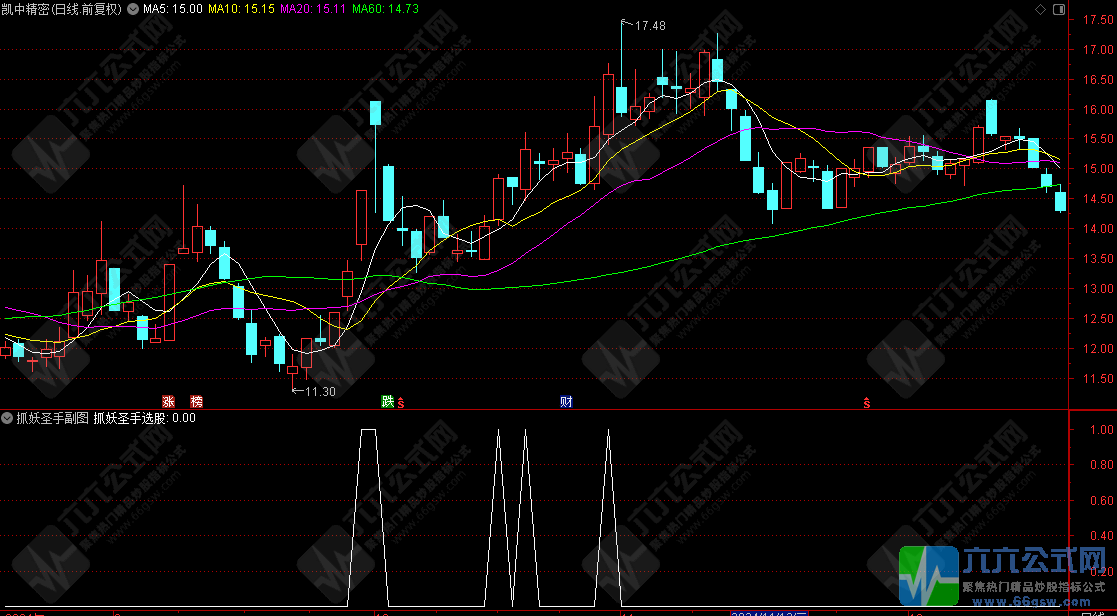Click the 15.50 price axis label
The image size is (1117, 616).
[1096, 140]
